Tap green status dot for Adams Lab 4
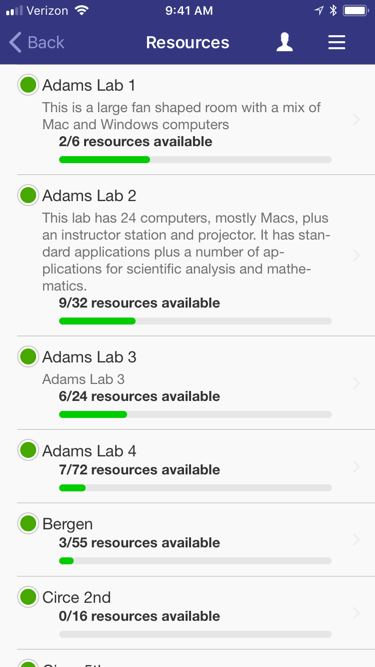The height and width of the screenshot is (667, 375). pos(28,450)
